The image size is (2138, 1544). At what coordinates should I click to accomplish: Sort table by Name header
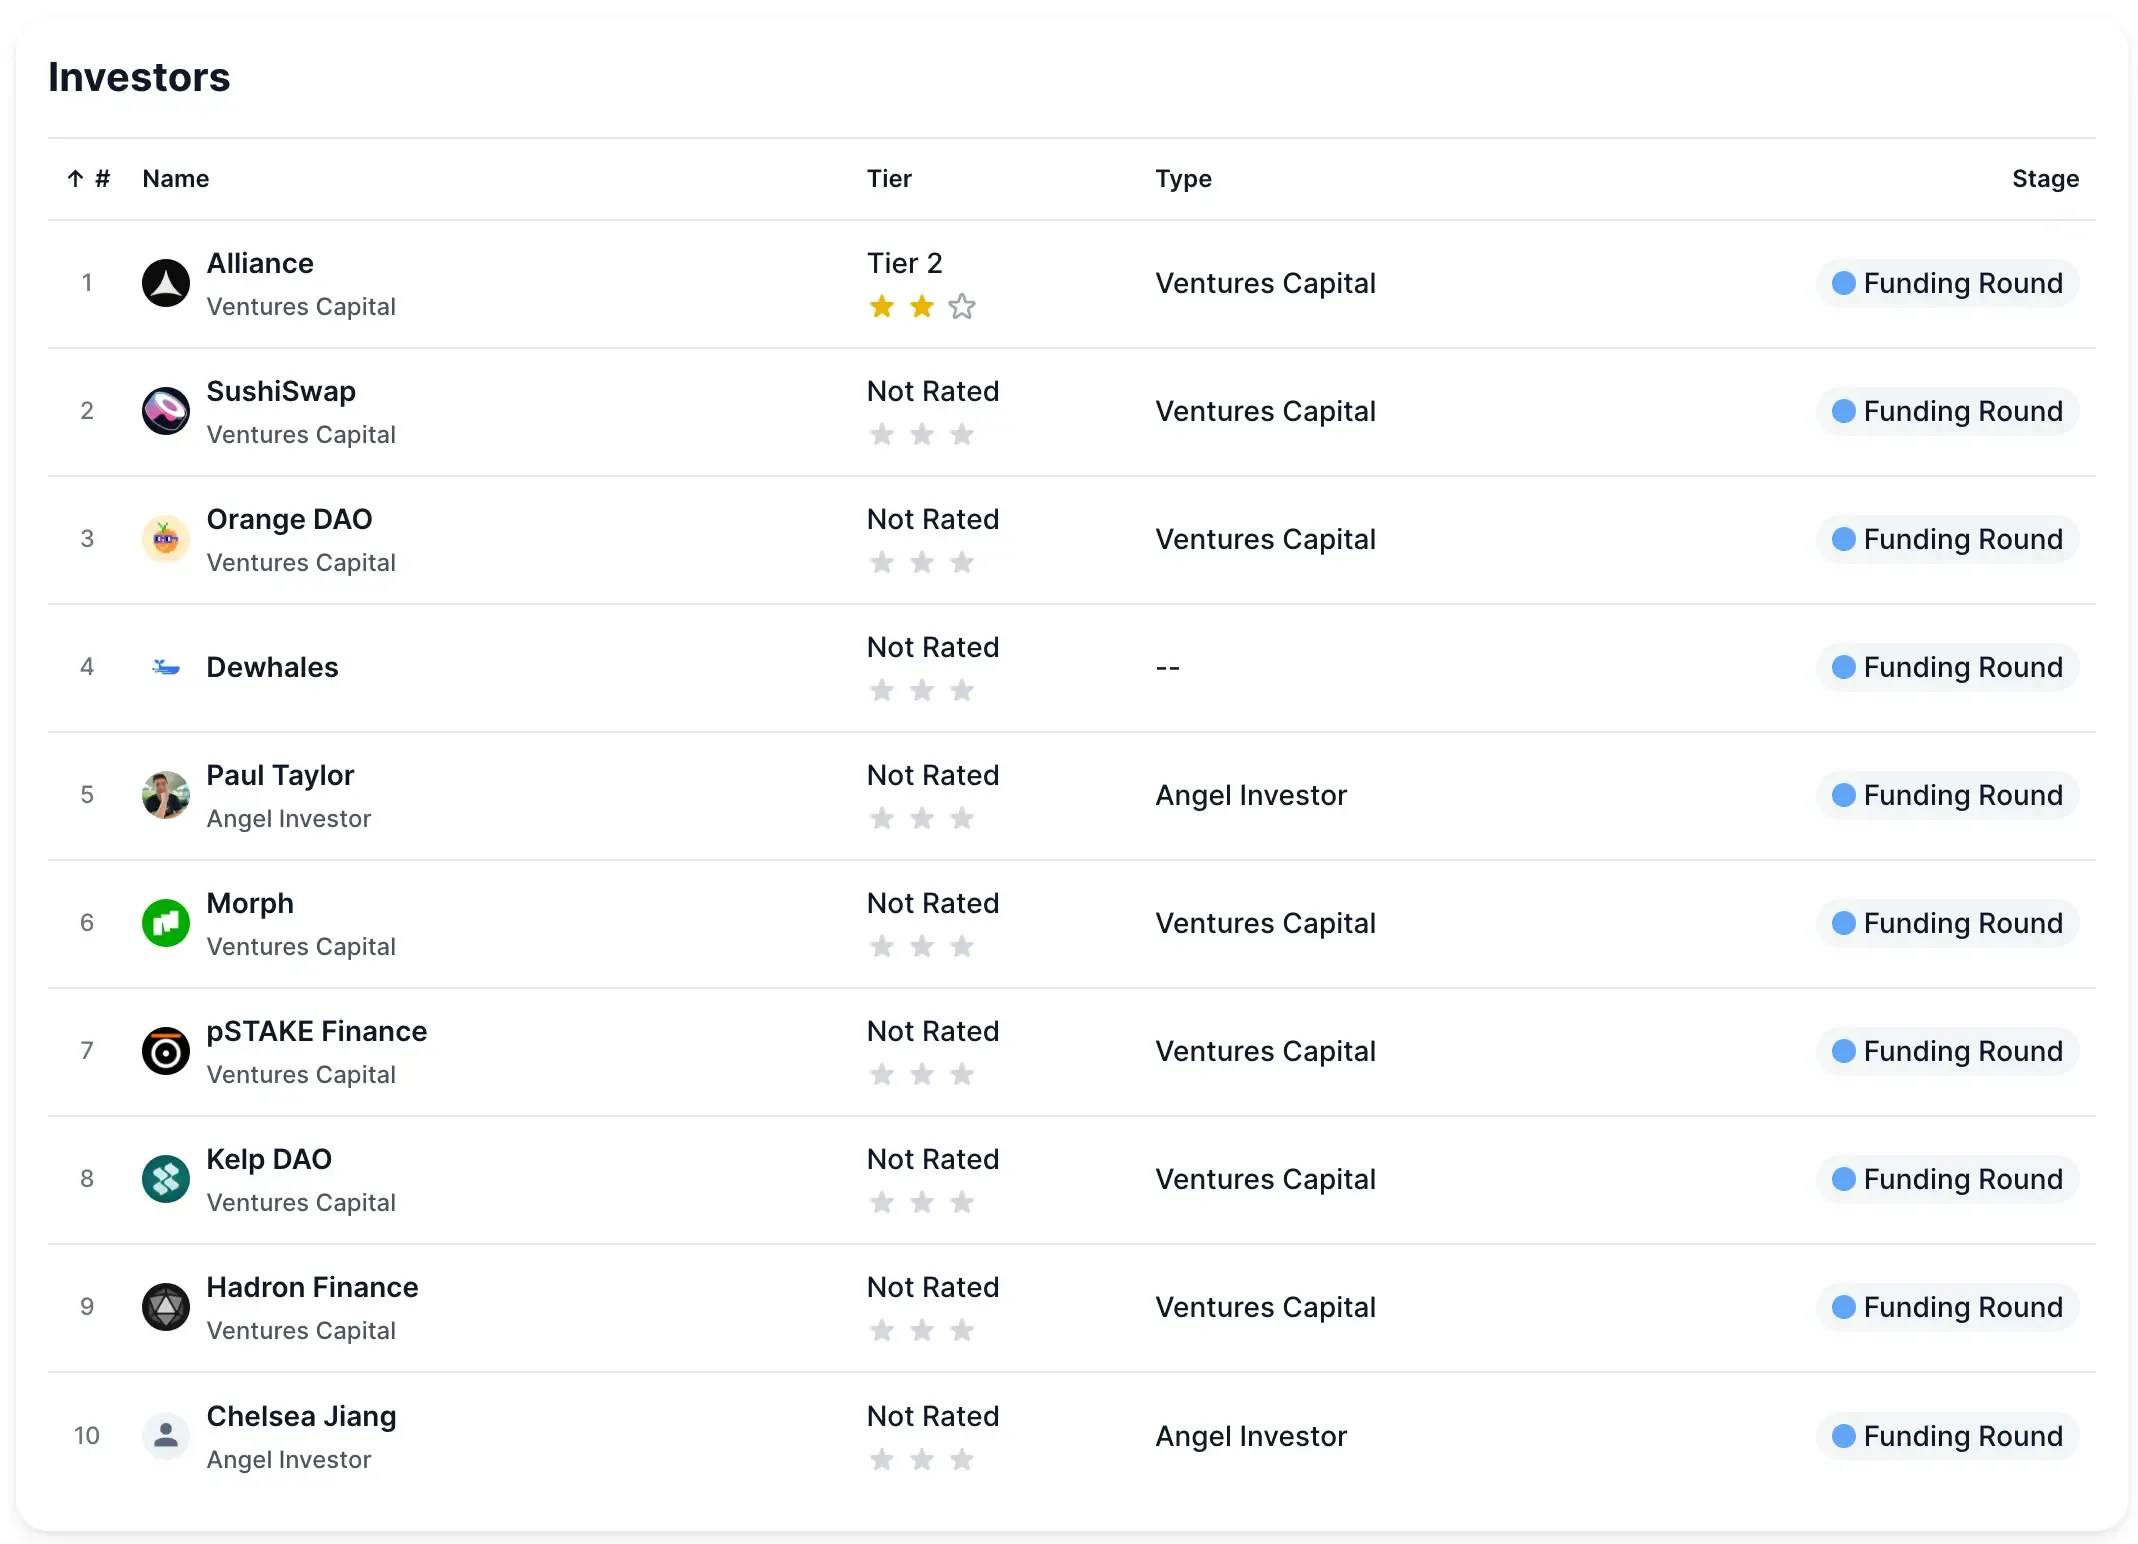click(x=176, y=179)
